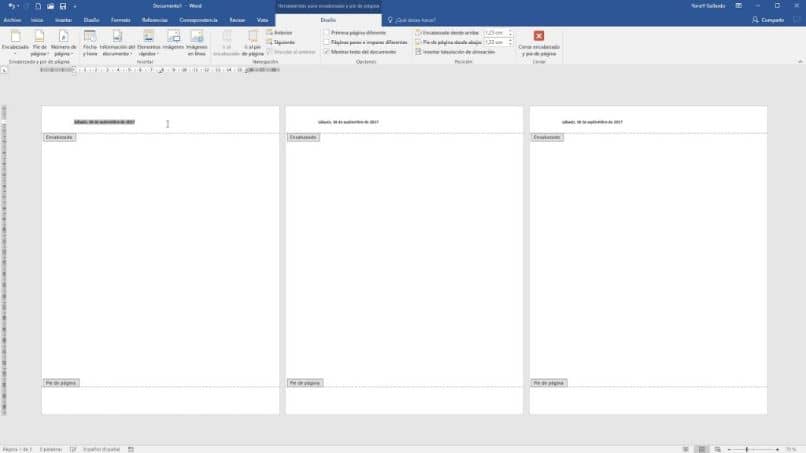Click Vincular al anterior option

point(291,52)
